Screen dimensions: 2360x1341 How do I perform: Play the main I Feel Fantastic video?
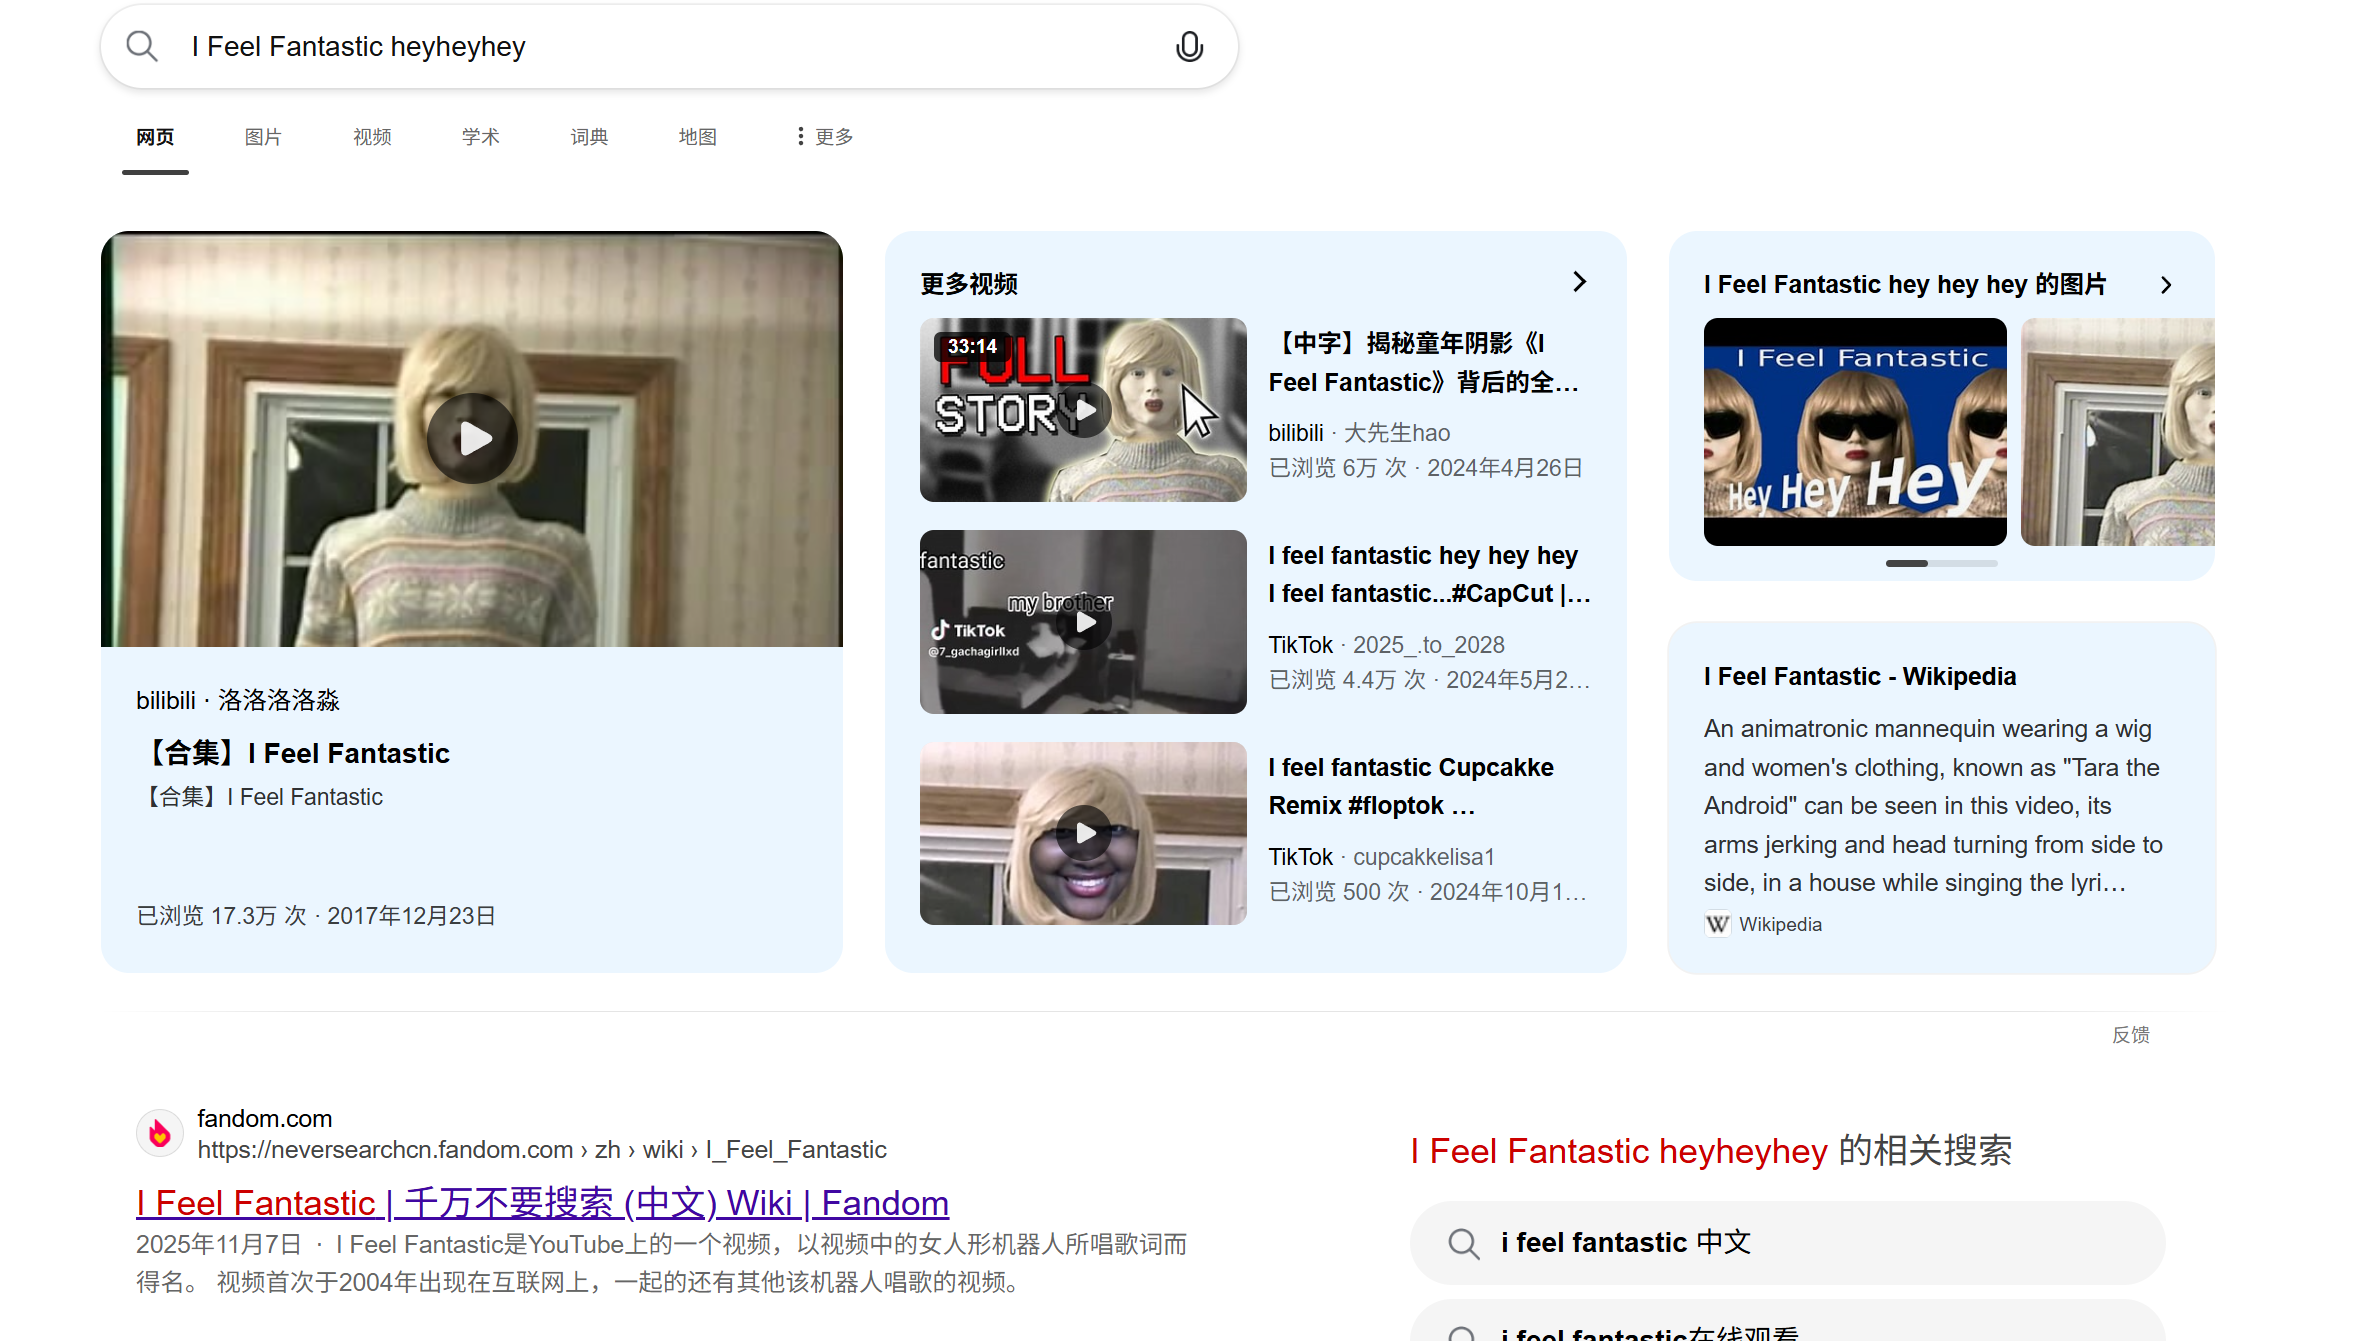(x=472, y=438)
